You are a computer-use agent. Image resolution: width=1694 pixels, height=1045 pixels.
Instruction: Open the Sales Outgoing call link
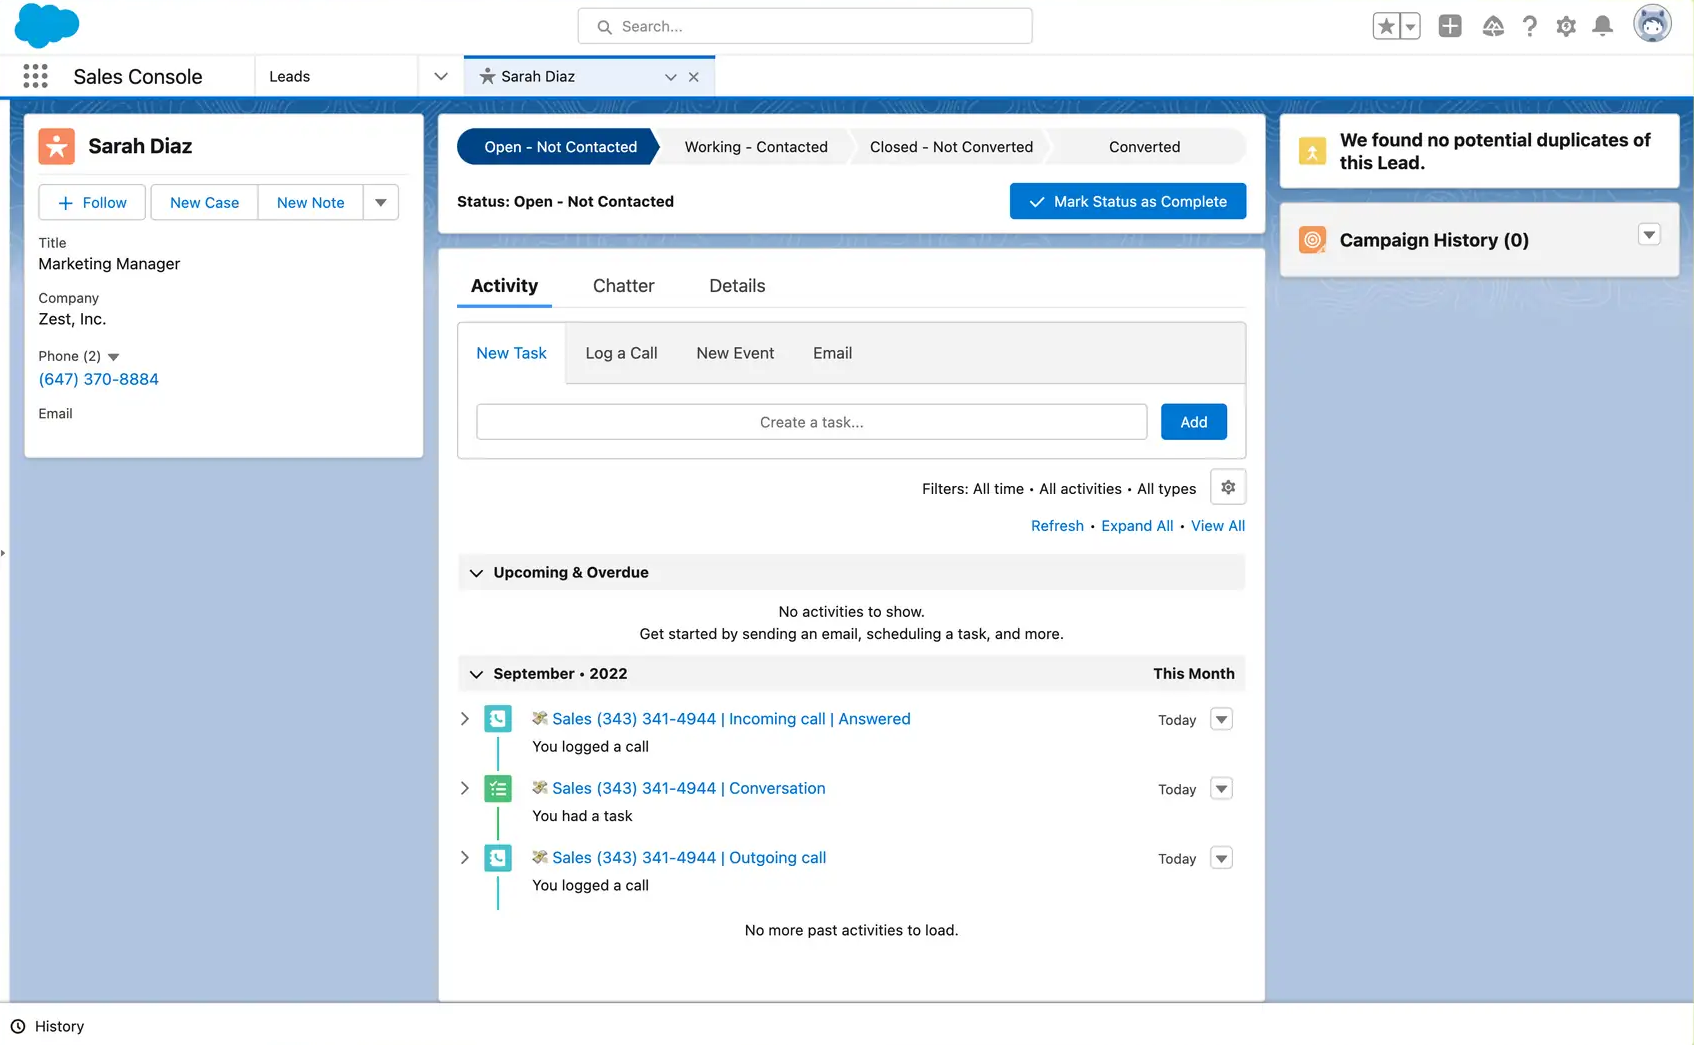pos(689,858)
